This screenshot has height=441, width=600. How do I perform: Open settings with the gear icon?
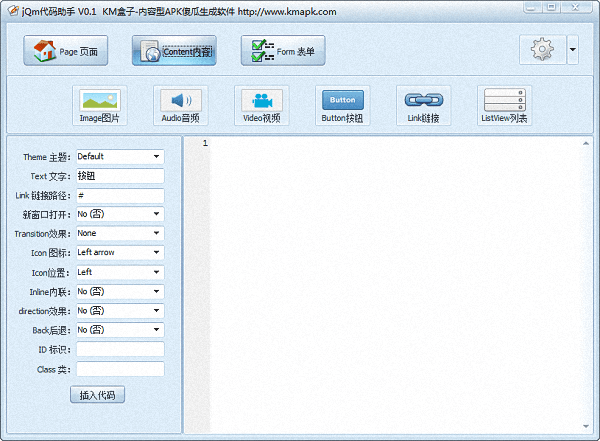[x=542, y=50]
